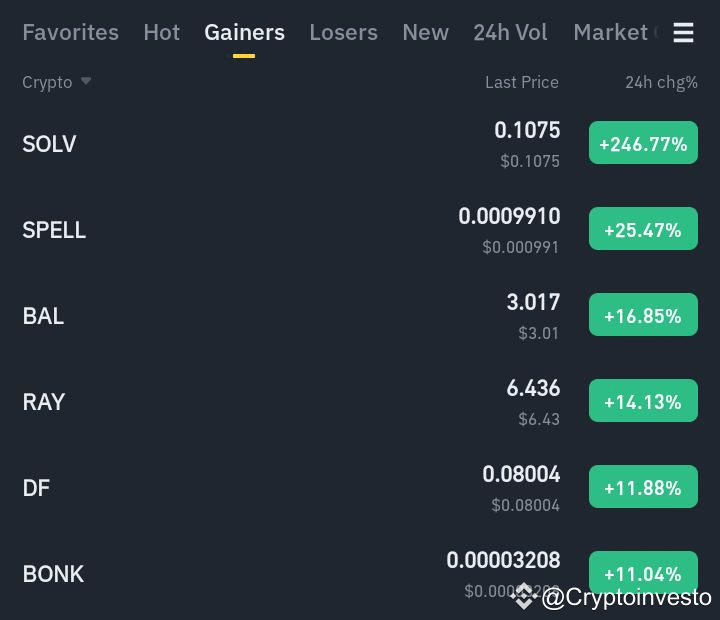Switch to the Favorites tab
The height and width of the screenshot is (620, 720).
[70, 32]
